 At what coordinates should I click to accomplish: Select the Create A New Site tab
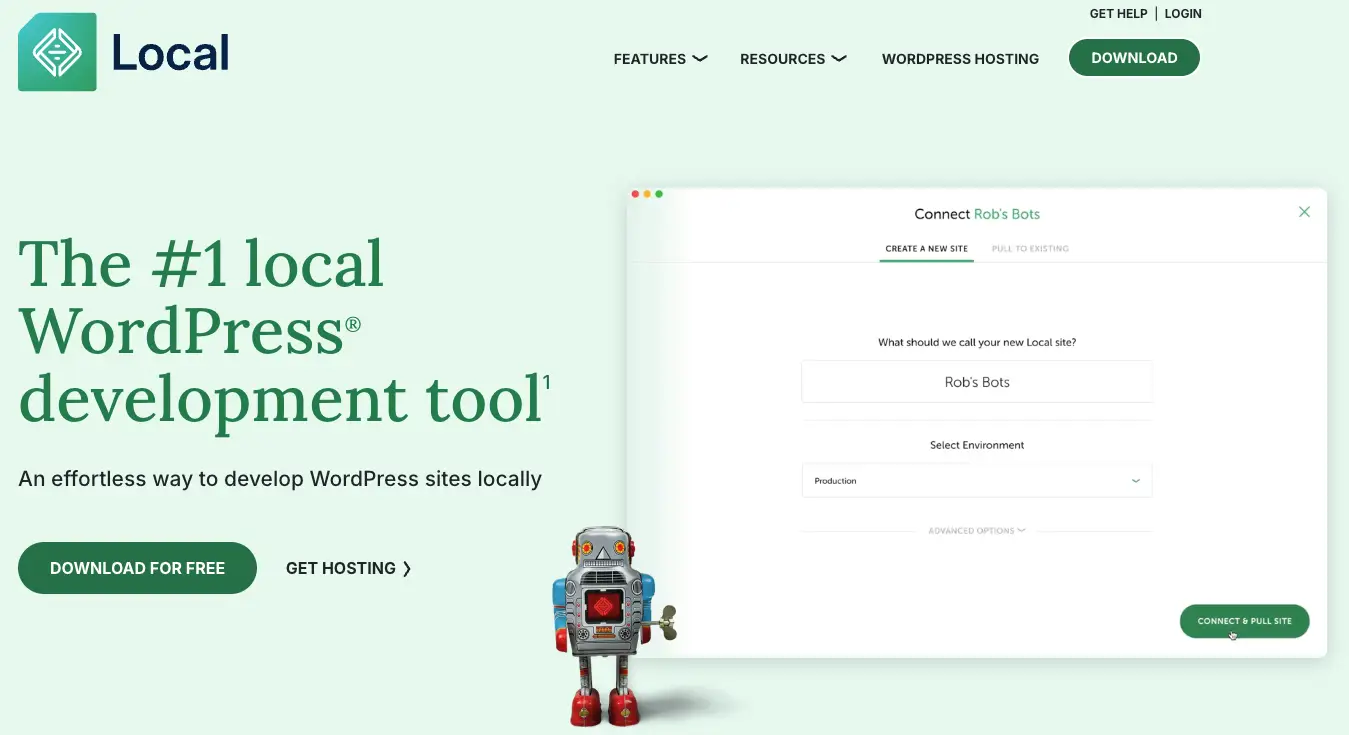pos(927,248)
